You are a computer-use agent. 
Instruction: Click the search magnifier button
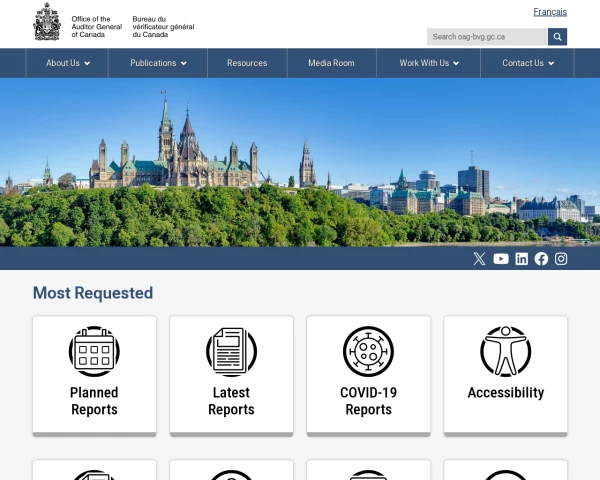(557, 37)
